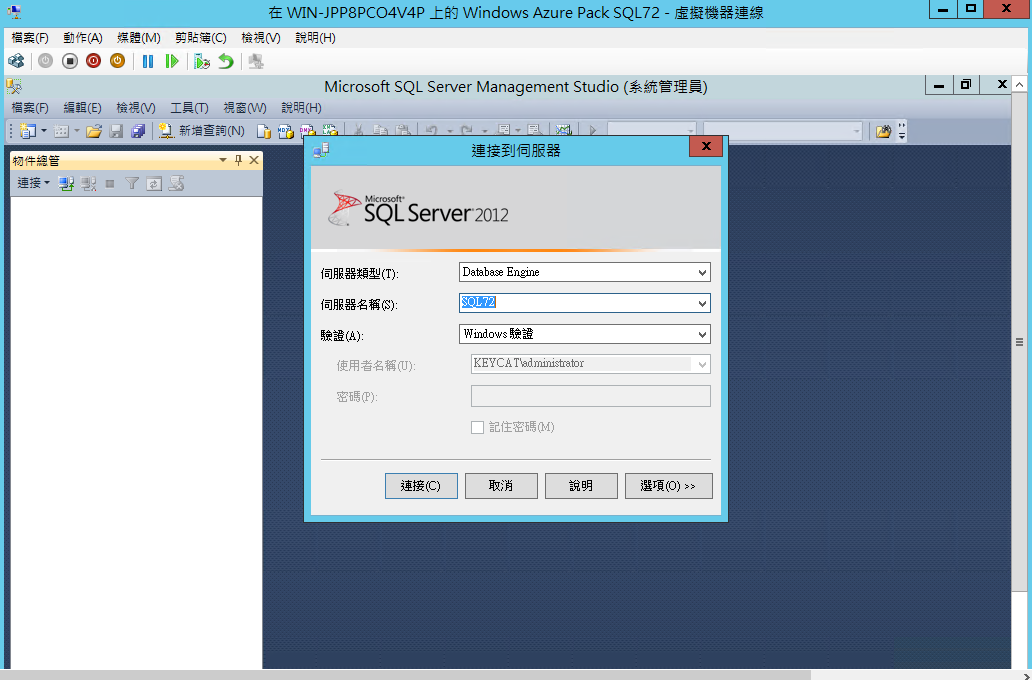The width and height of the screenshot is (1032, 680).
Task: Click the Ctrl+Alt+Del icon in VM toolbar
Action: tap(16, 61)
